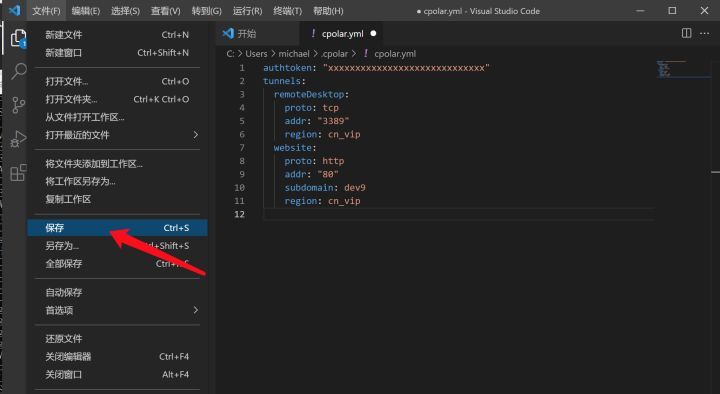Click the dev9 subdomain value

click(355, 188)
